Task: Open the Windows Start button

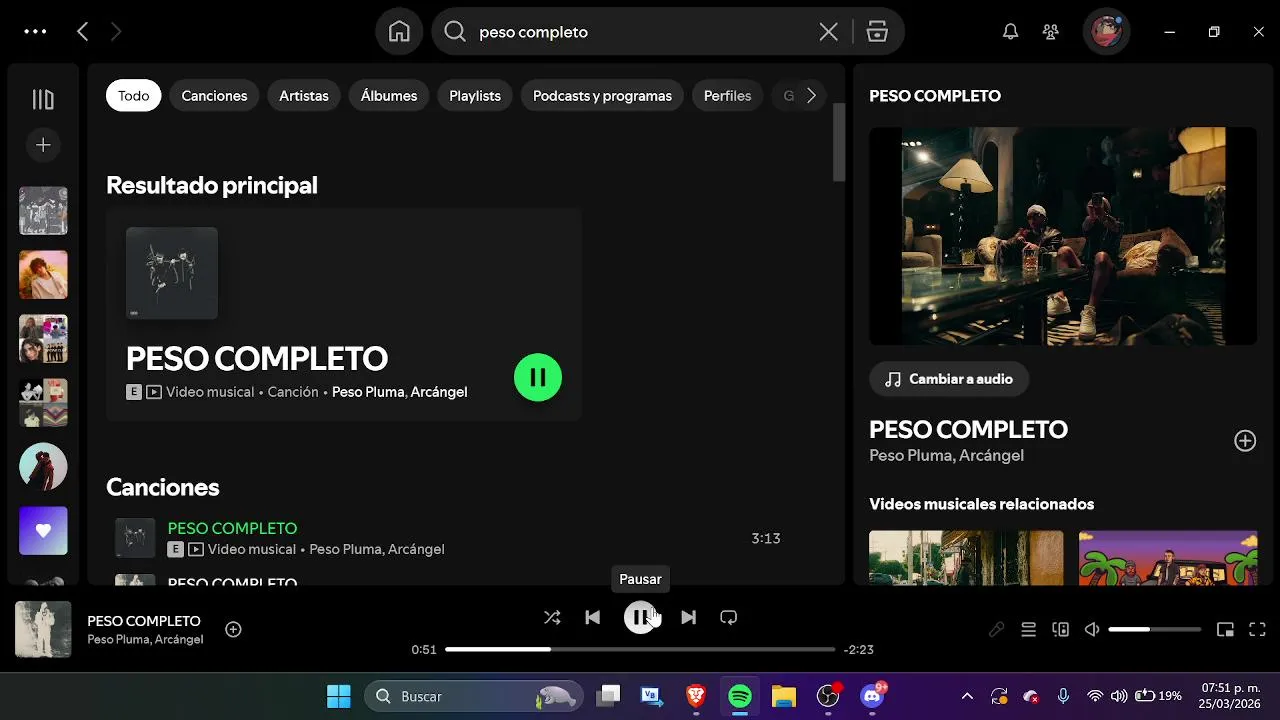Action: 339,696
